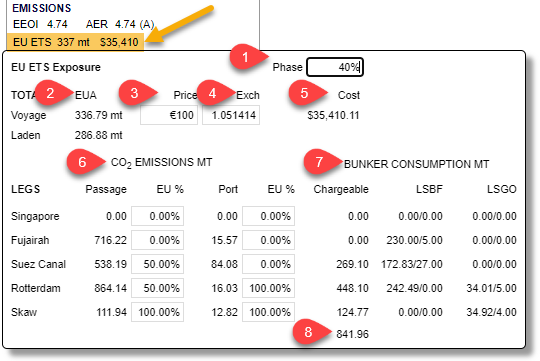Click marker 6 near CO2 Emissions heading
This screenshot has width=540, height=361.
82,162
